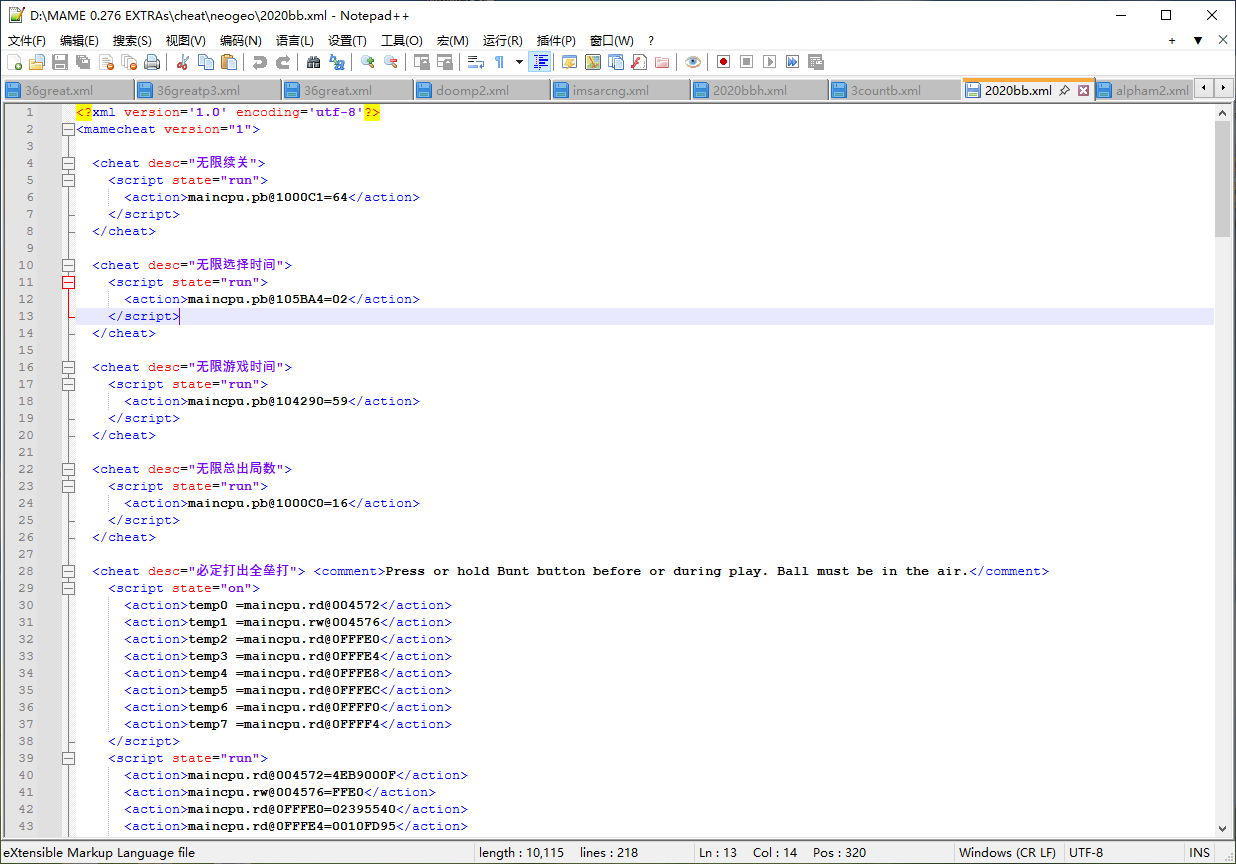Pin the 2020bb.xml tab
This screenshot has height=864, width=1236.
point(1065,90)
